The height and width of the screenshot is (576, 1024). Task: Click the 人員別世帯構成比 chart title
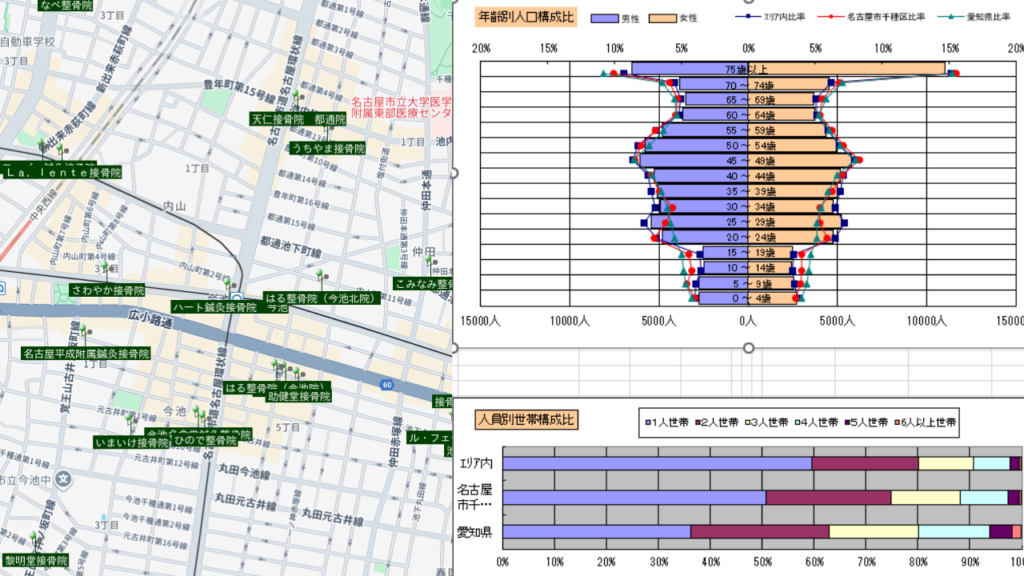pos(523,420)
